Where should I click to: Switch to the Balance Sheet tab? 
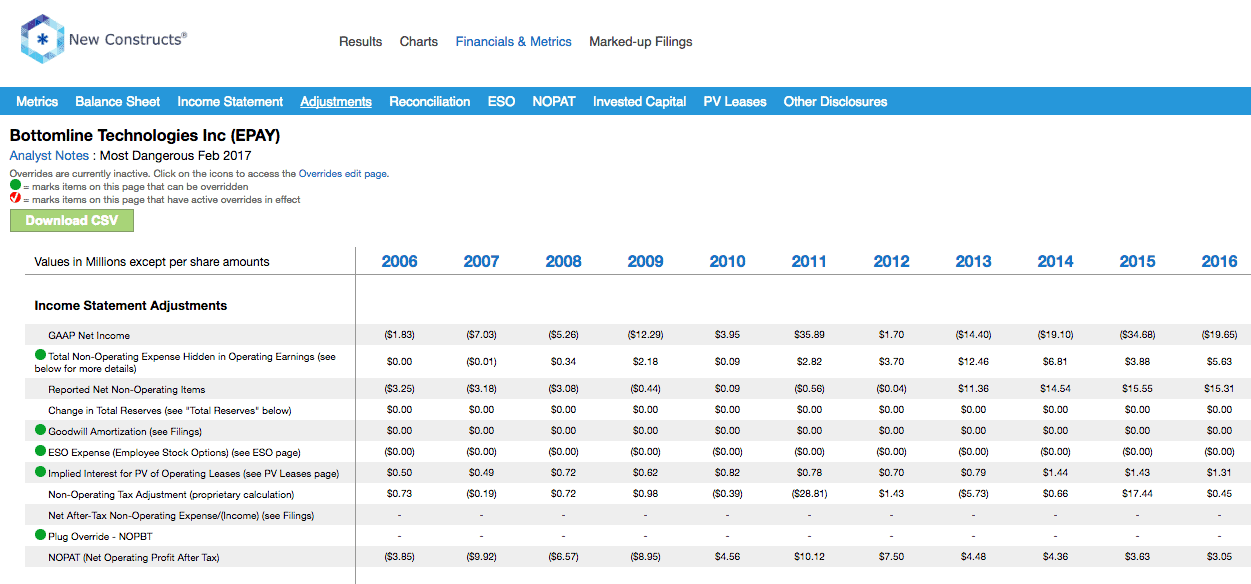click(x=118, y=101)
